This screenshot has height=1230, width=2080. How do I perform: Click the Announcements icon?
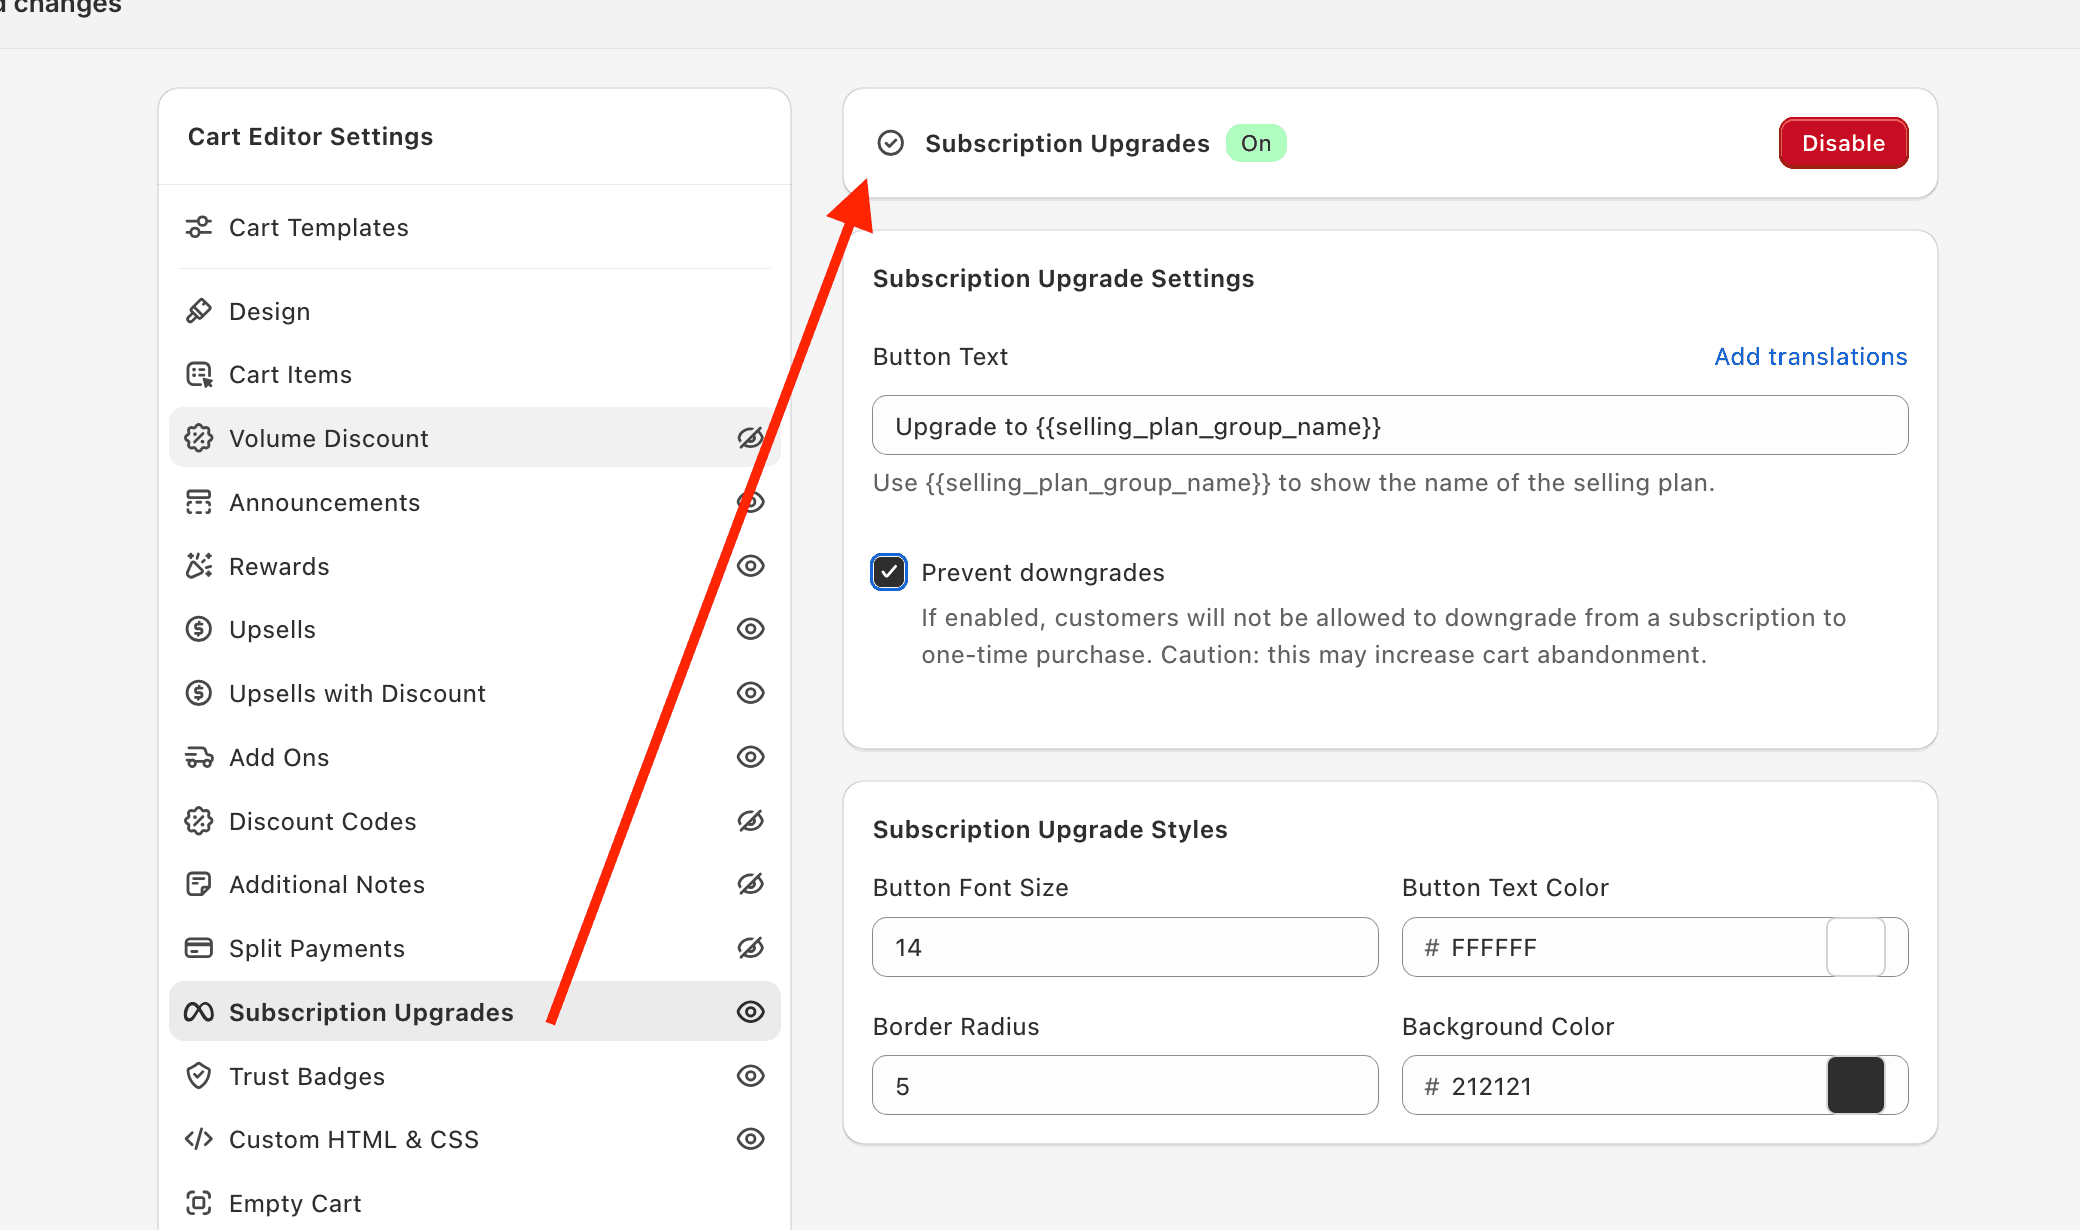[x=199, y=502]
